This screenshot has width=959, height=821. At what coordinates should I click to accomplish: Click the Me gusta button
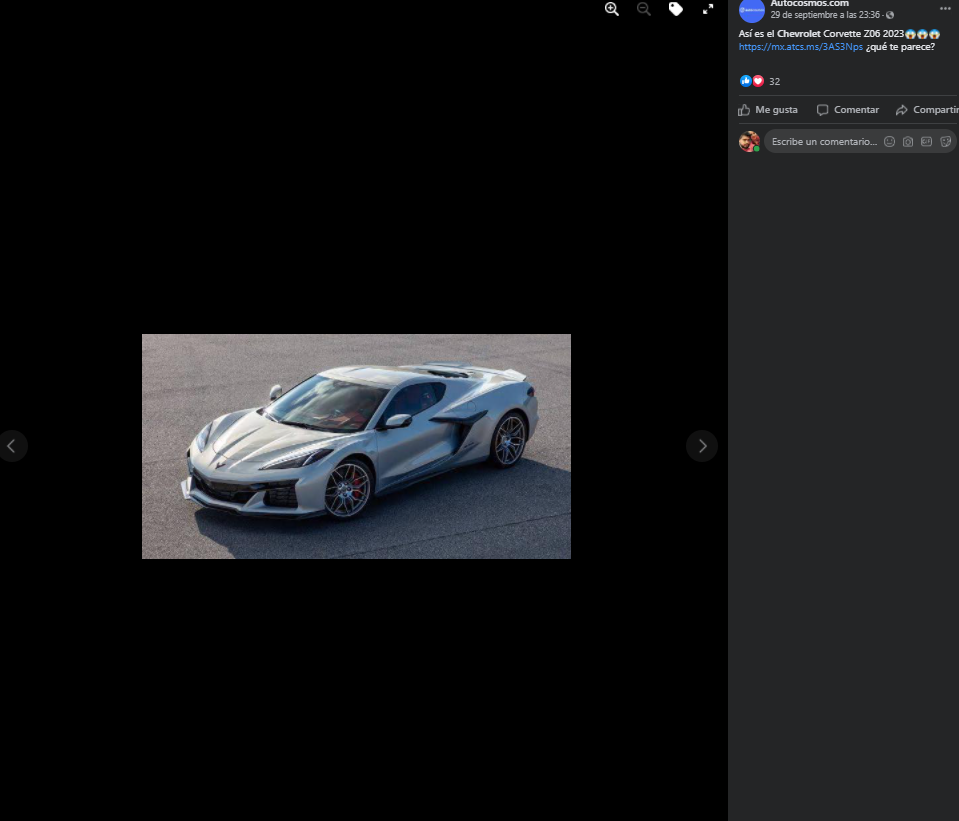click(768, 110)
